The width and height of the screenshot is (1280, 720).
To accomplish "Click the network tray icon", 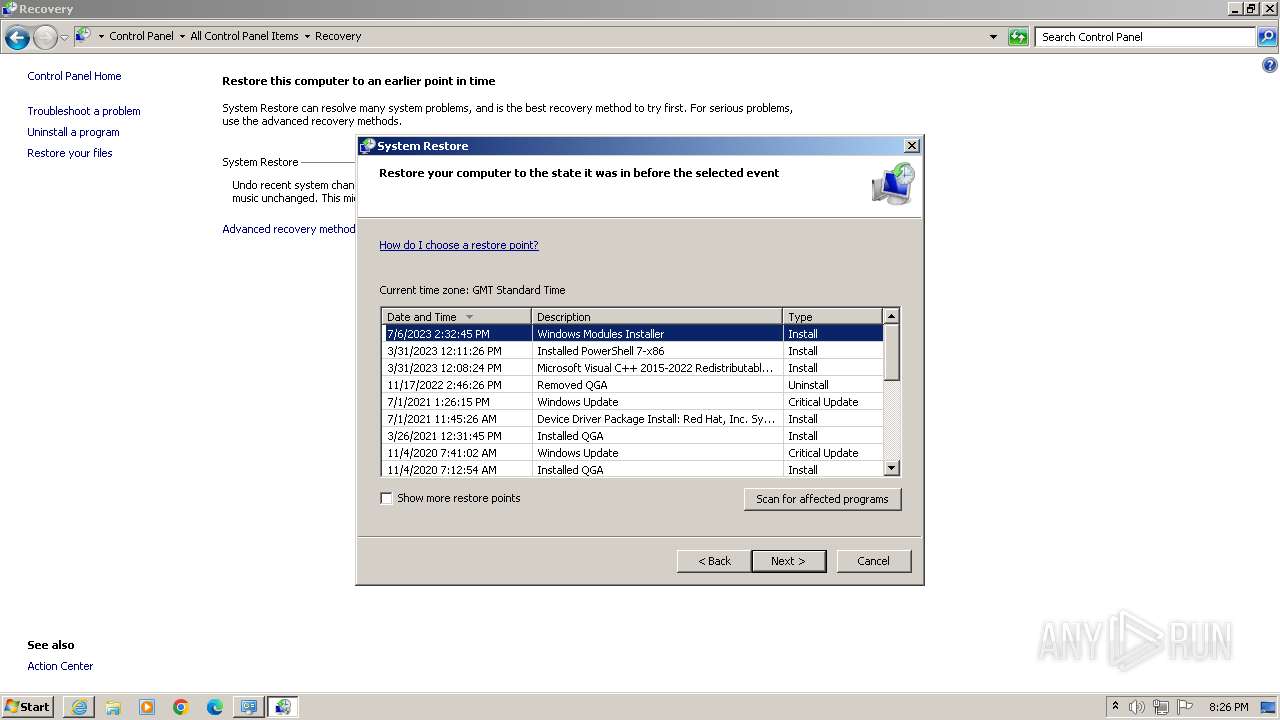I will tap(1161, 707).
